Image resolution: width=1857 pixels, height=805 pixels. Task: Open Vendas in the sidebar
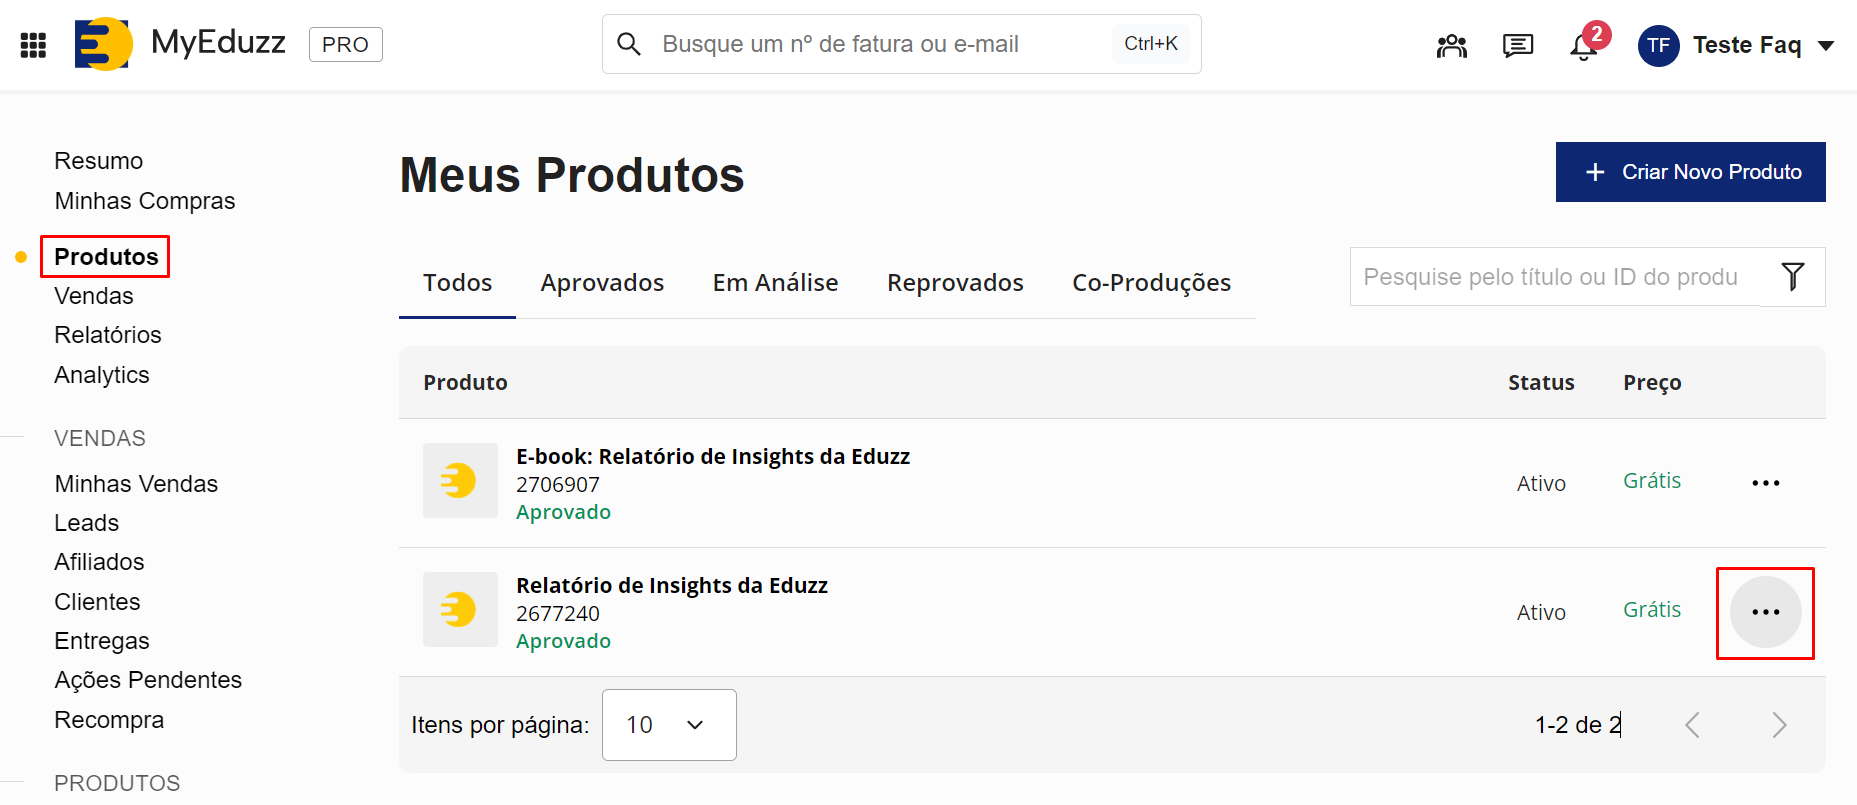(94, 296)
